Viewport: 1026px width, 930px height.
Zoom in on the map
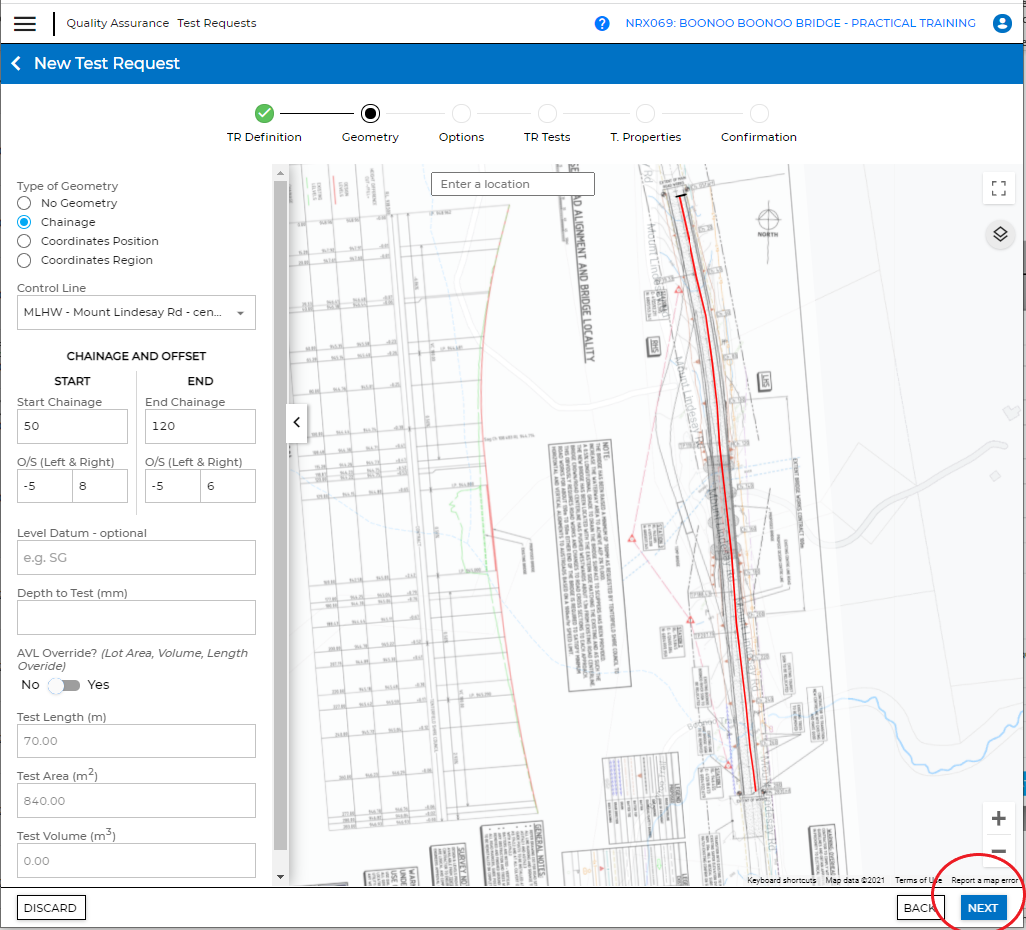pos(998,819)
